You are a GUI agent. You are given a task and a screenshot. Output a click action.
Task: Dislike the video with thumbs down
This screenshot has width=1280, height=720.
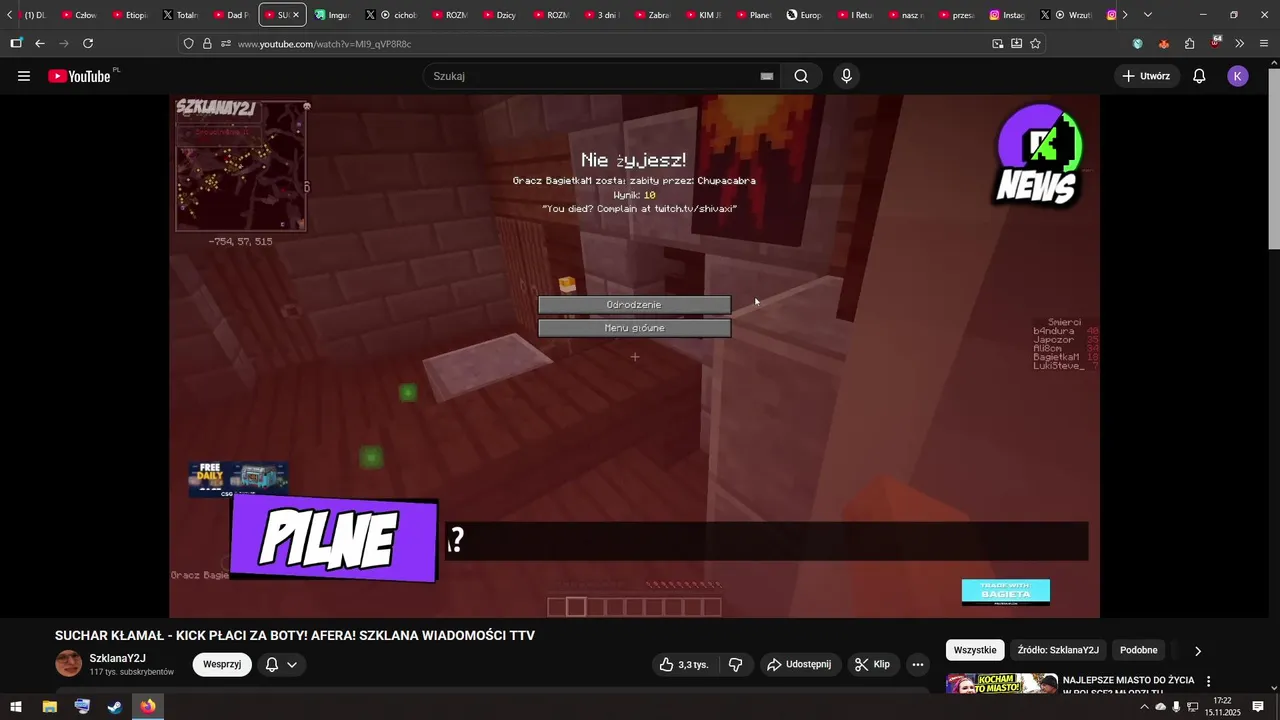coord(735,664)
